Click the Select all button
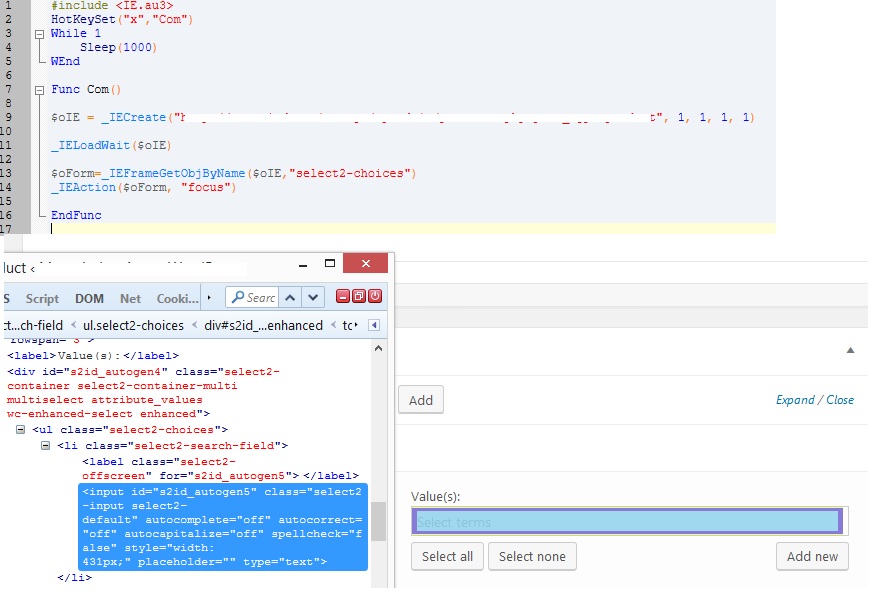Viewport: 883px width, 611px height. [447, 556]
